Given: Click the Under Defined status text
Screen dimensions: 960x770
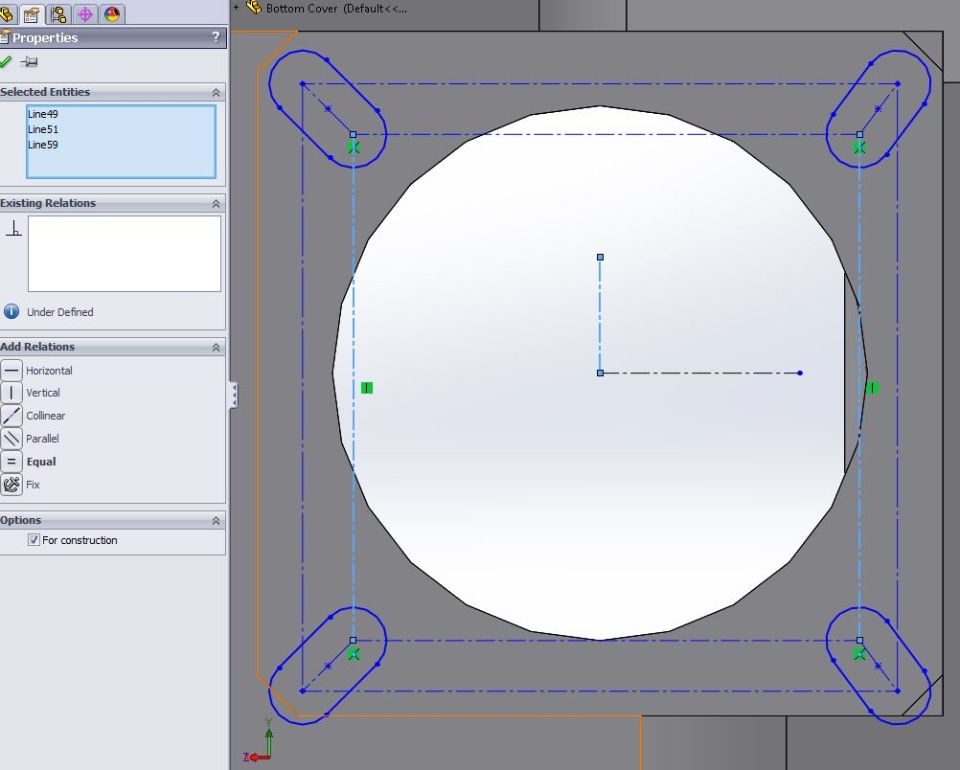Looking at the screenshot, I should (x=60, y=312).
